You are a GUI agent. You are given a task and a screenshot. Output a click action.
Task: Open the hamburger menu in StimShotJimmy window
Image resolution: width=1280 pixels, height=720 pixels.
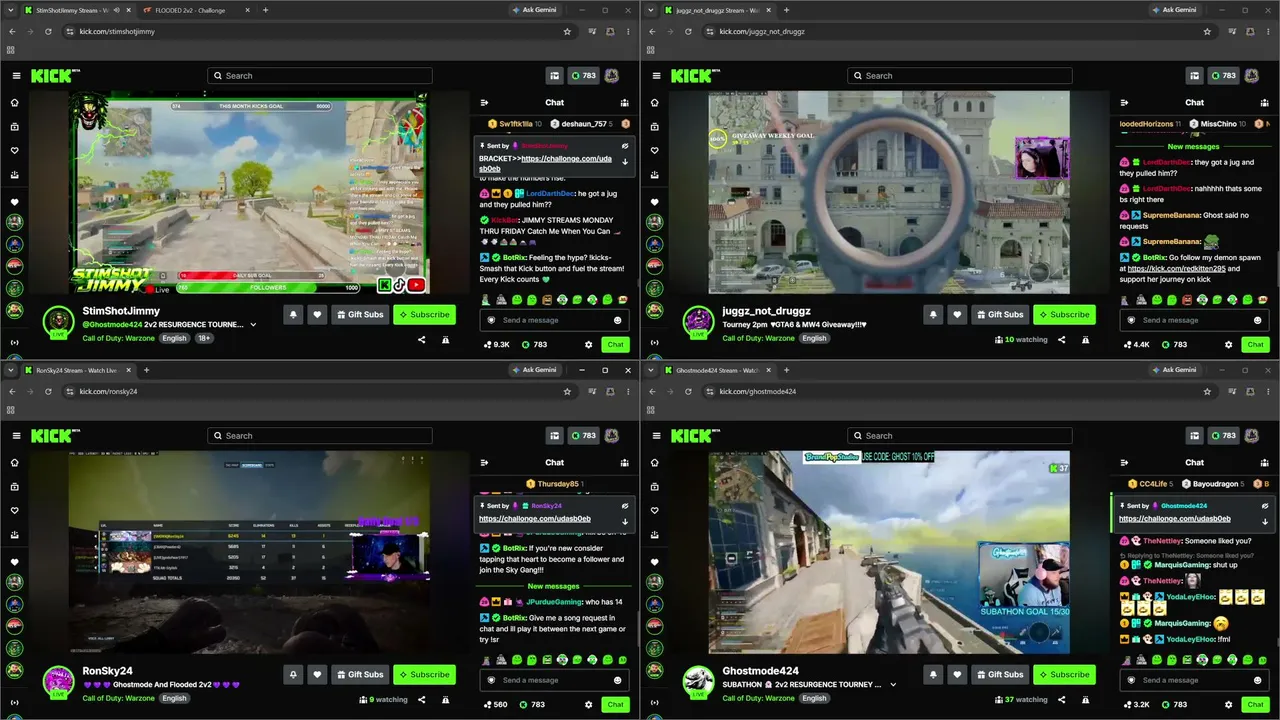tap(16, 76)
